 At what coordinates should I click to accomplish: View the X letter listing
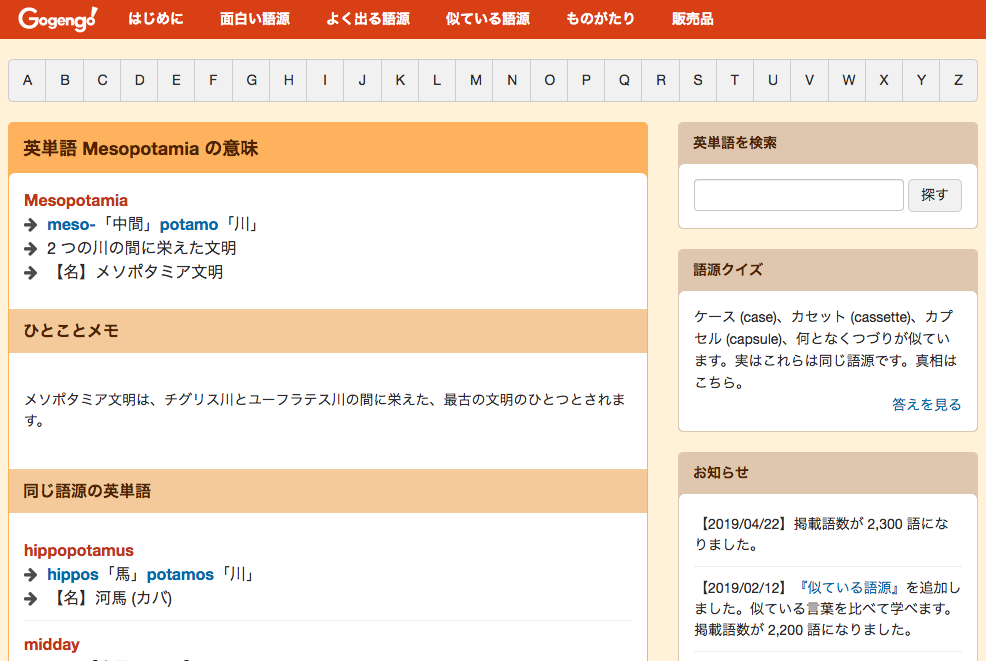click(x=884, y=81)
